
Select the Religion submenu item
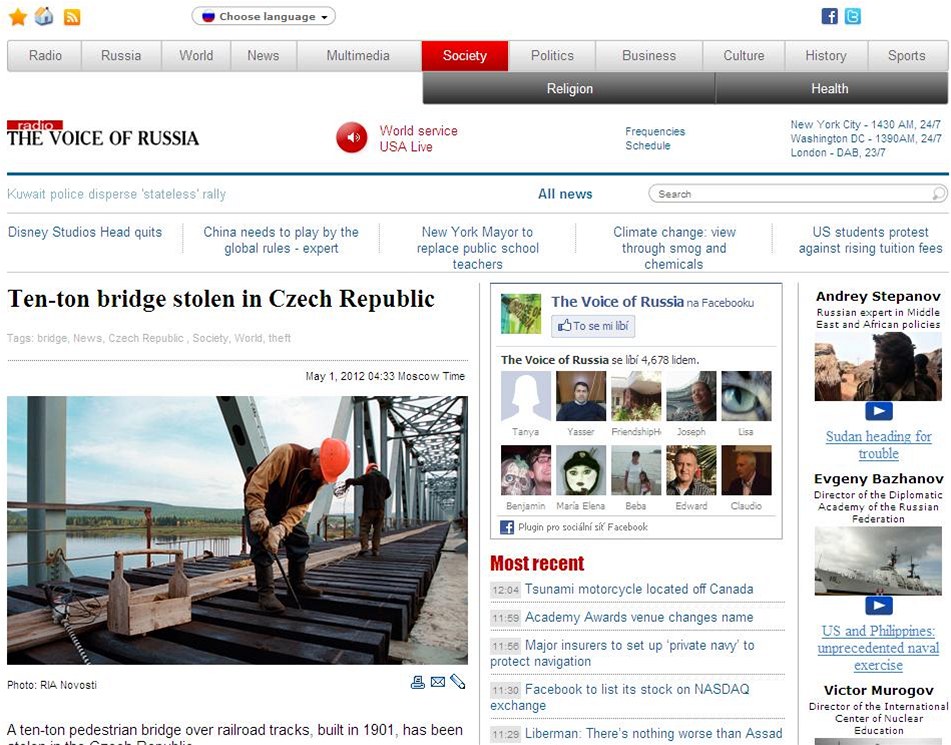pyautogui.click(x=569, y=89)
